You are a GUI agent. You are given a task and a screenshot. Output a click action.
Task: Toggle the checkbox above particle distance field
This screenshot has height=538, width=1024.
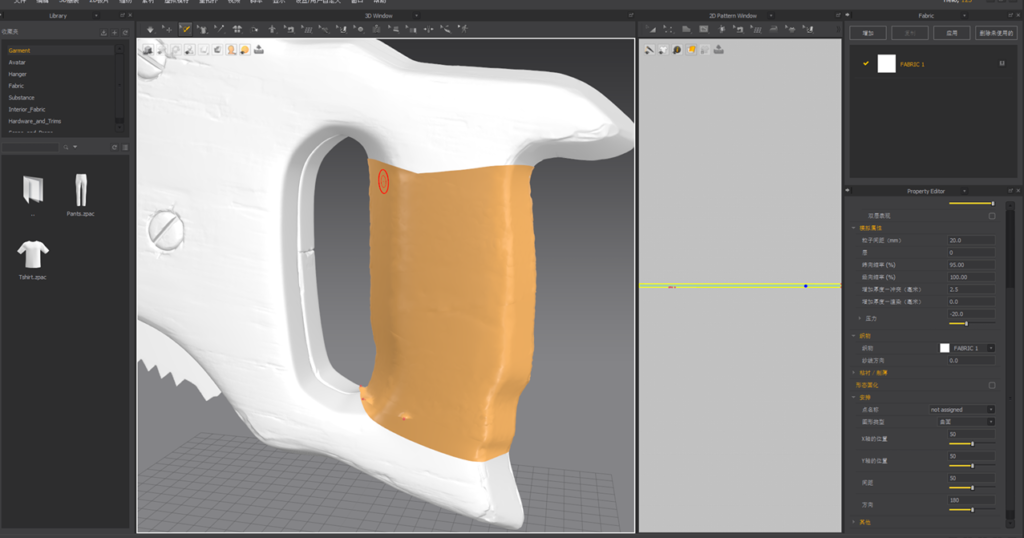(x=991, y=215)
